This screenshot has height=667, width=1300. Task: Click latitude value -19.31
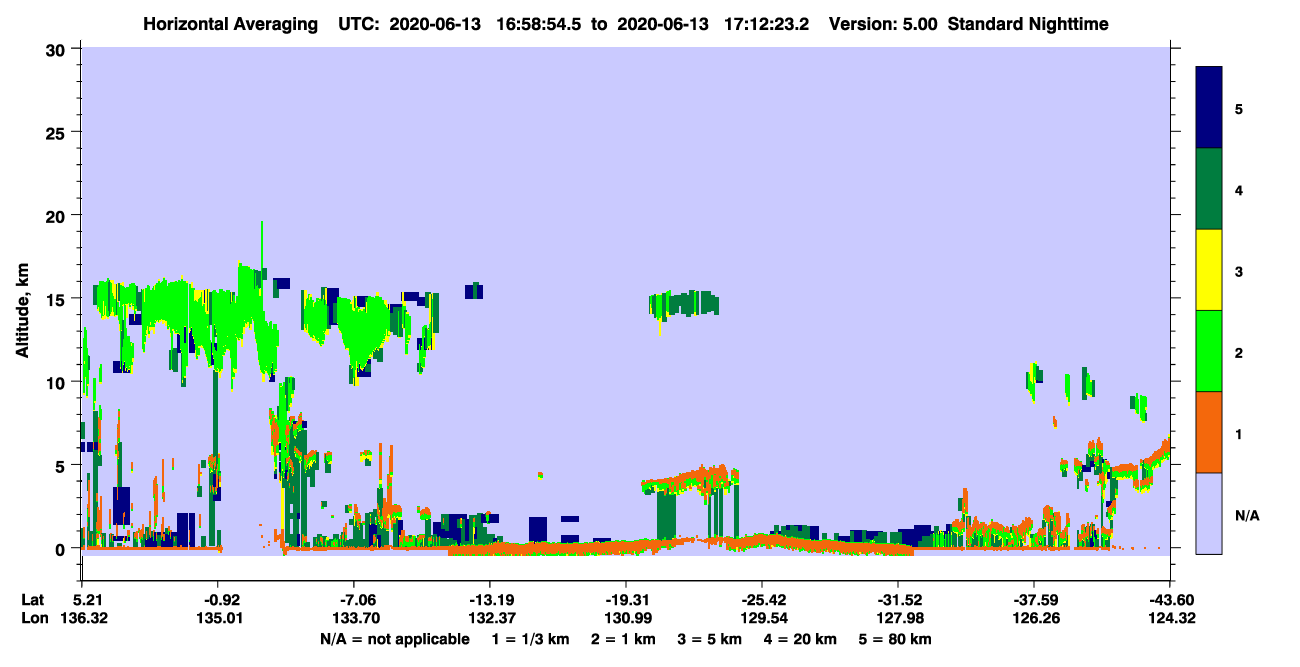tap(625, 599)
